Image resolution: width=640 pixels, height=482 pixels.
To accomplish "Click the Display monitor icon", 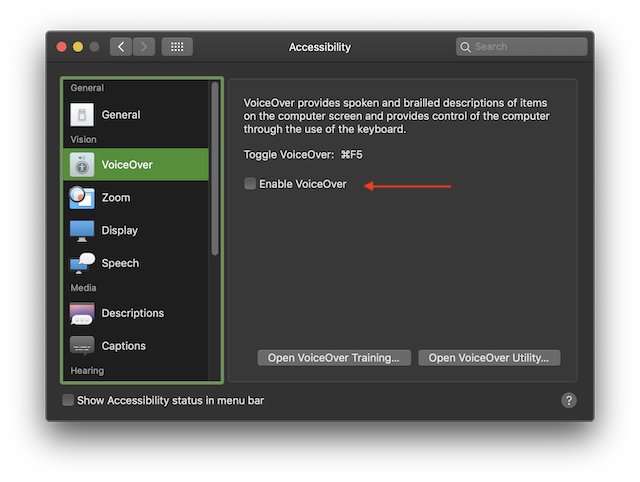I will tap(82, 231).
